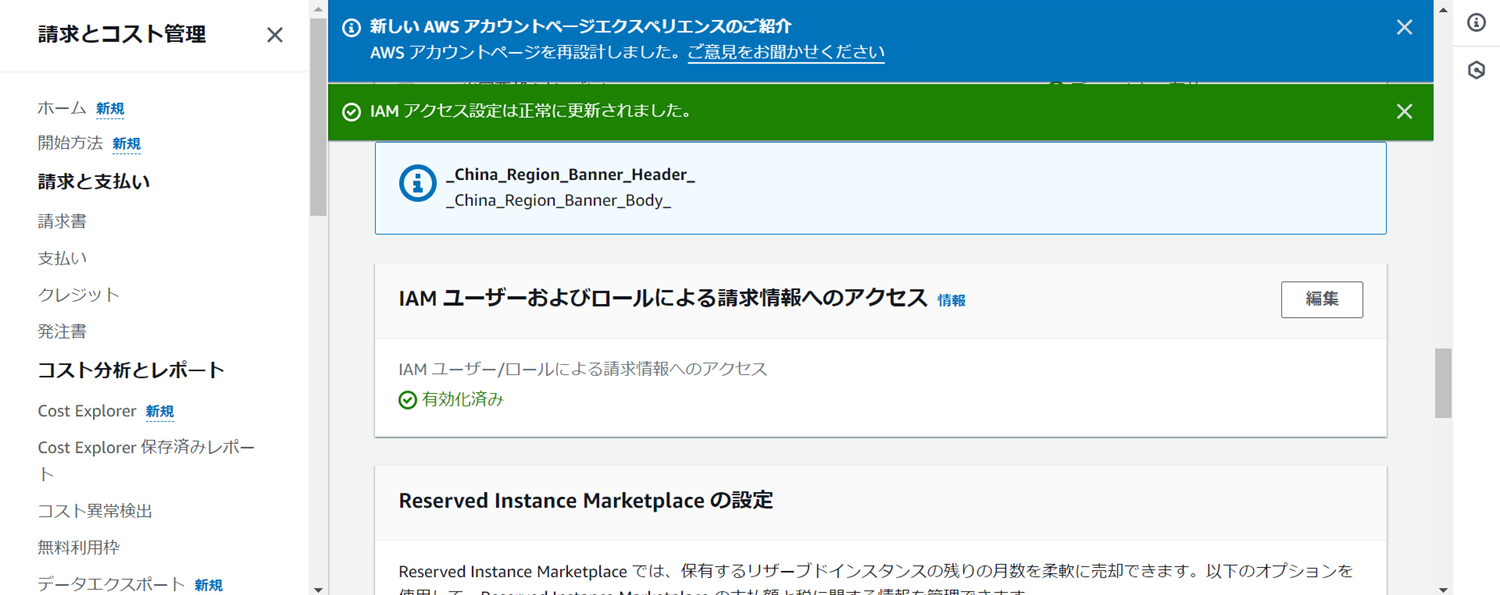
Task: Click the main page scrollbar down arrow
Action: tap(1443, 589)
